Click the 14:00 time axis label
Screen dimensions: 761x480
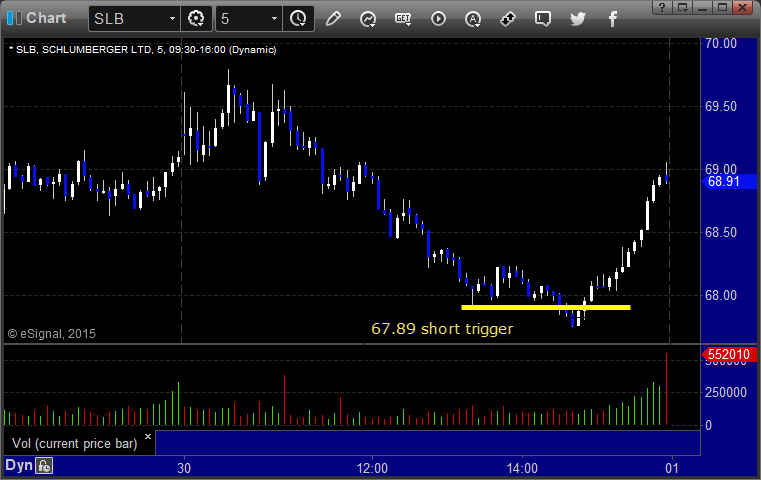click(x=522, y=468)
